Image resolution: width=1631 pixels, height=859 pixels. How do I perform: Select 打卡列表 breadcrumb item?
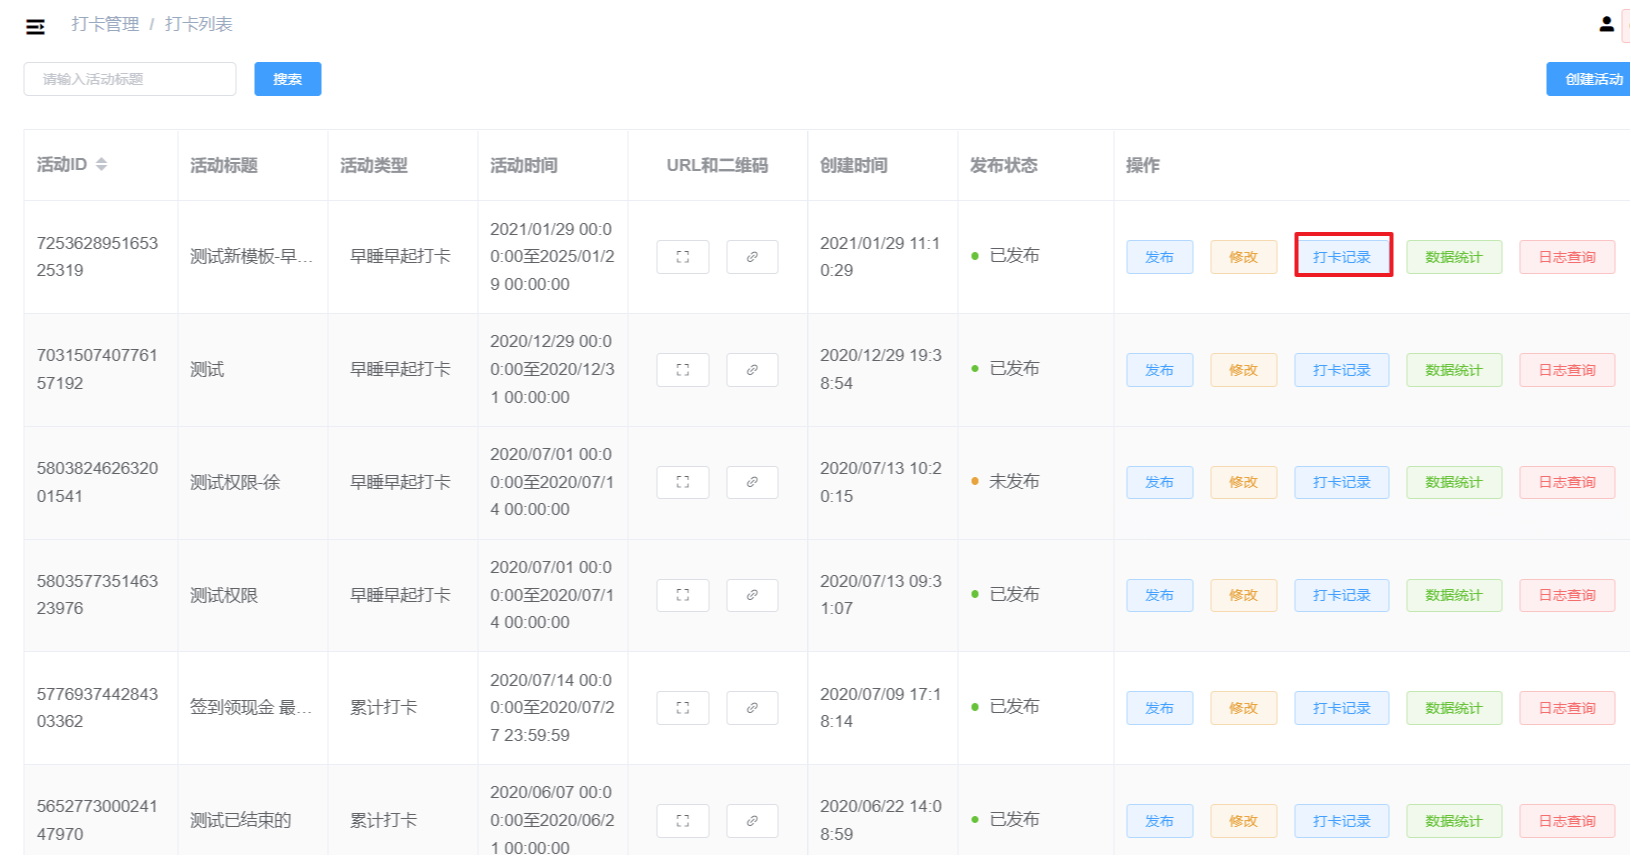pyautogui.click(x=198, y=24)
